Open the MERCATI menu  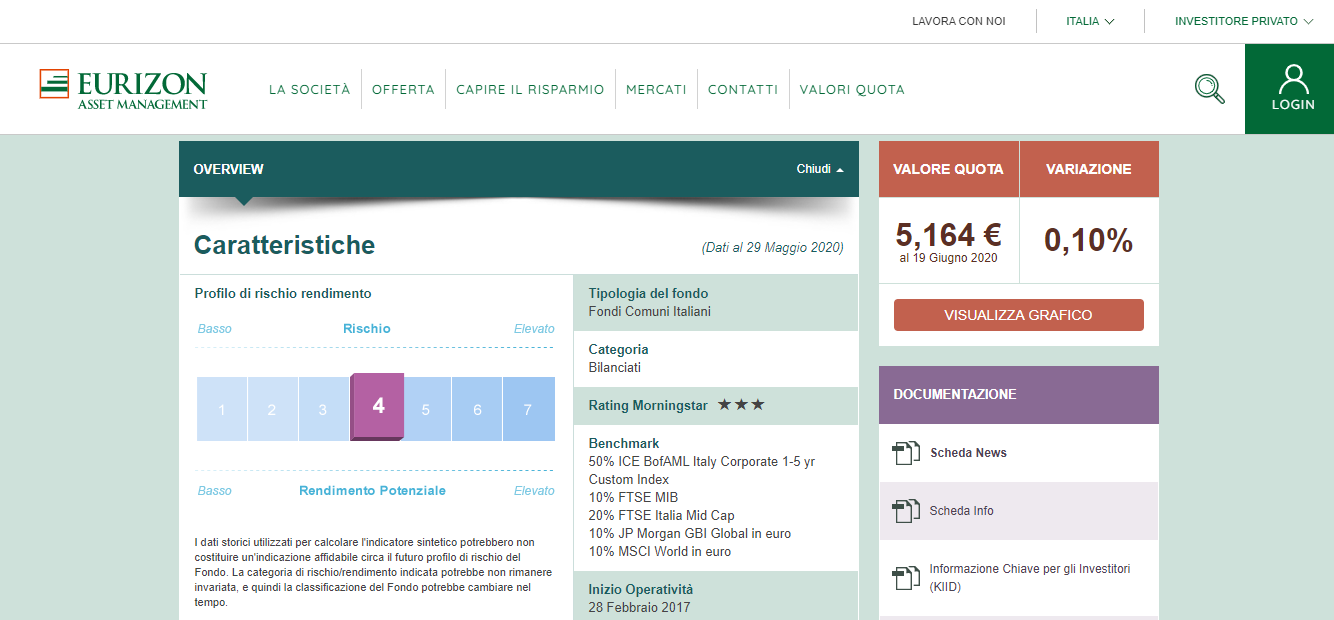pos(656,89)
